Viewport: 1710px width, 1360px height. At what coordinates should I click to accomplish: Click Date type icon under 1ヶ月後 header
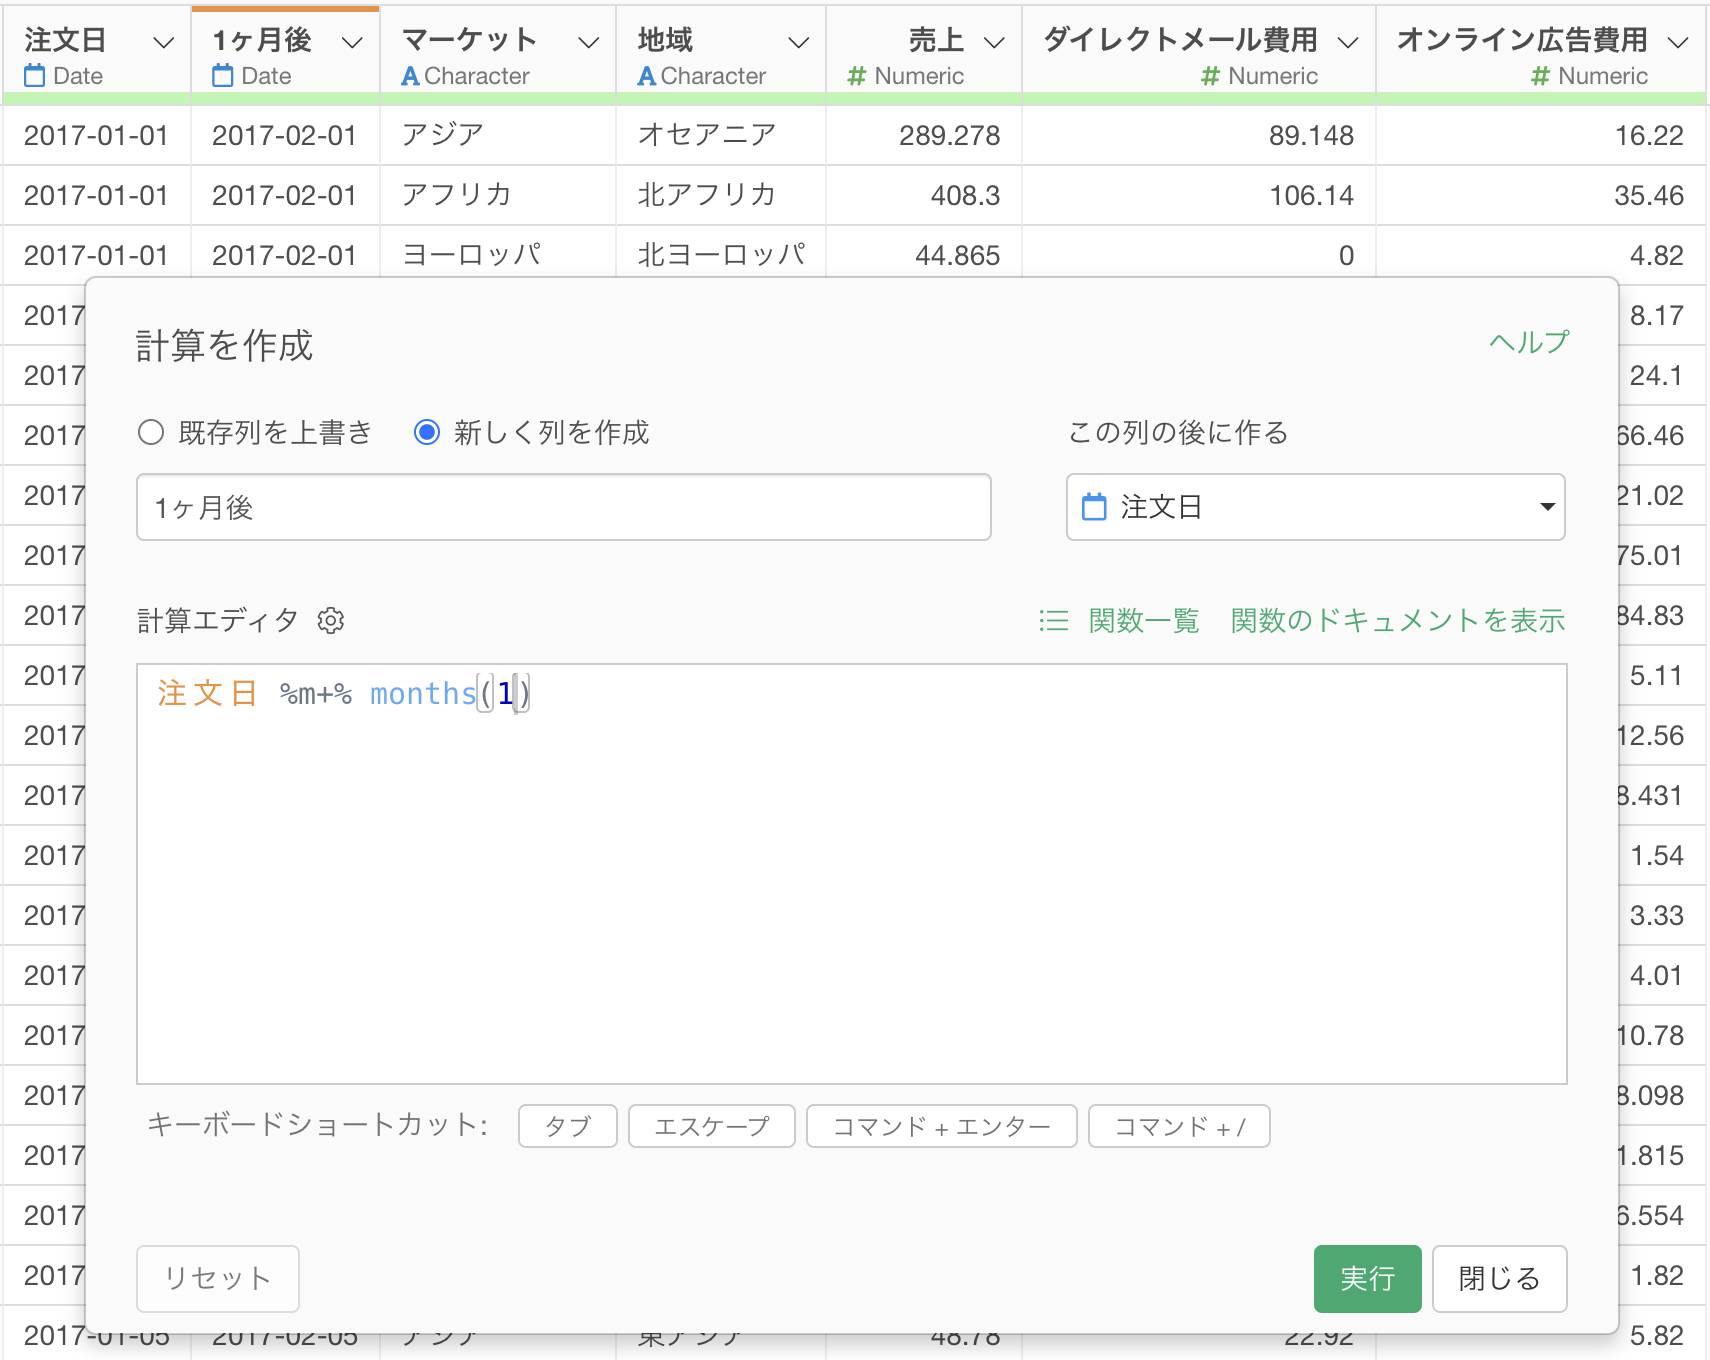tap(223, 75)
